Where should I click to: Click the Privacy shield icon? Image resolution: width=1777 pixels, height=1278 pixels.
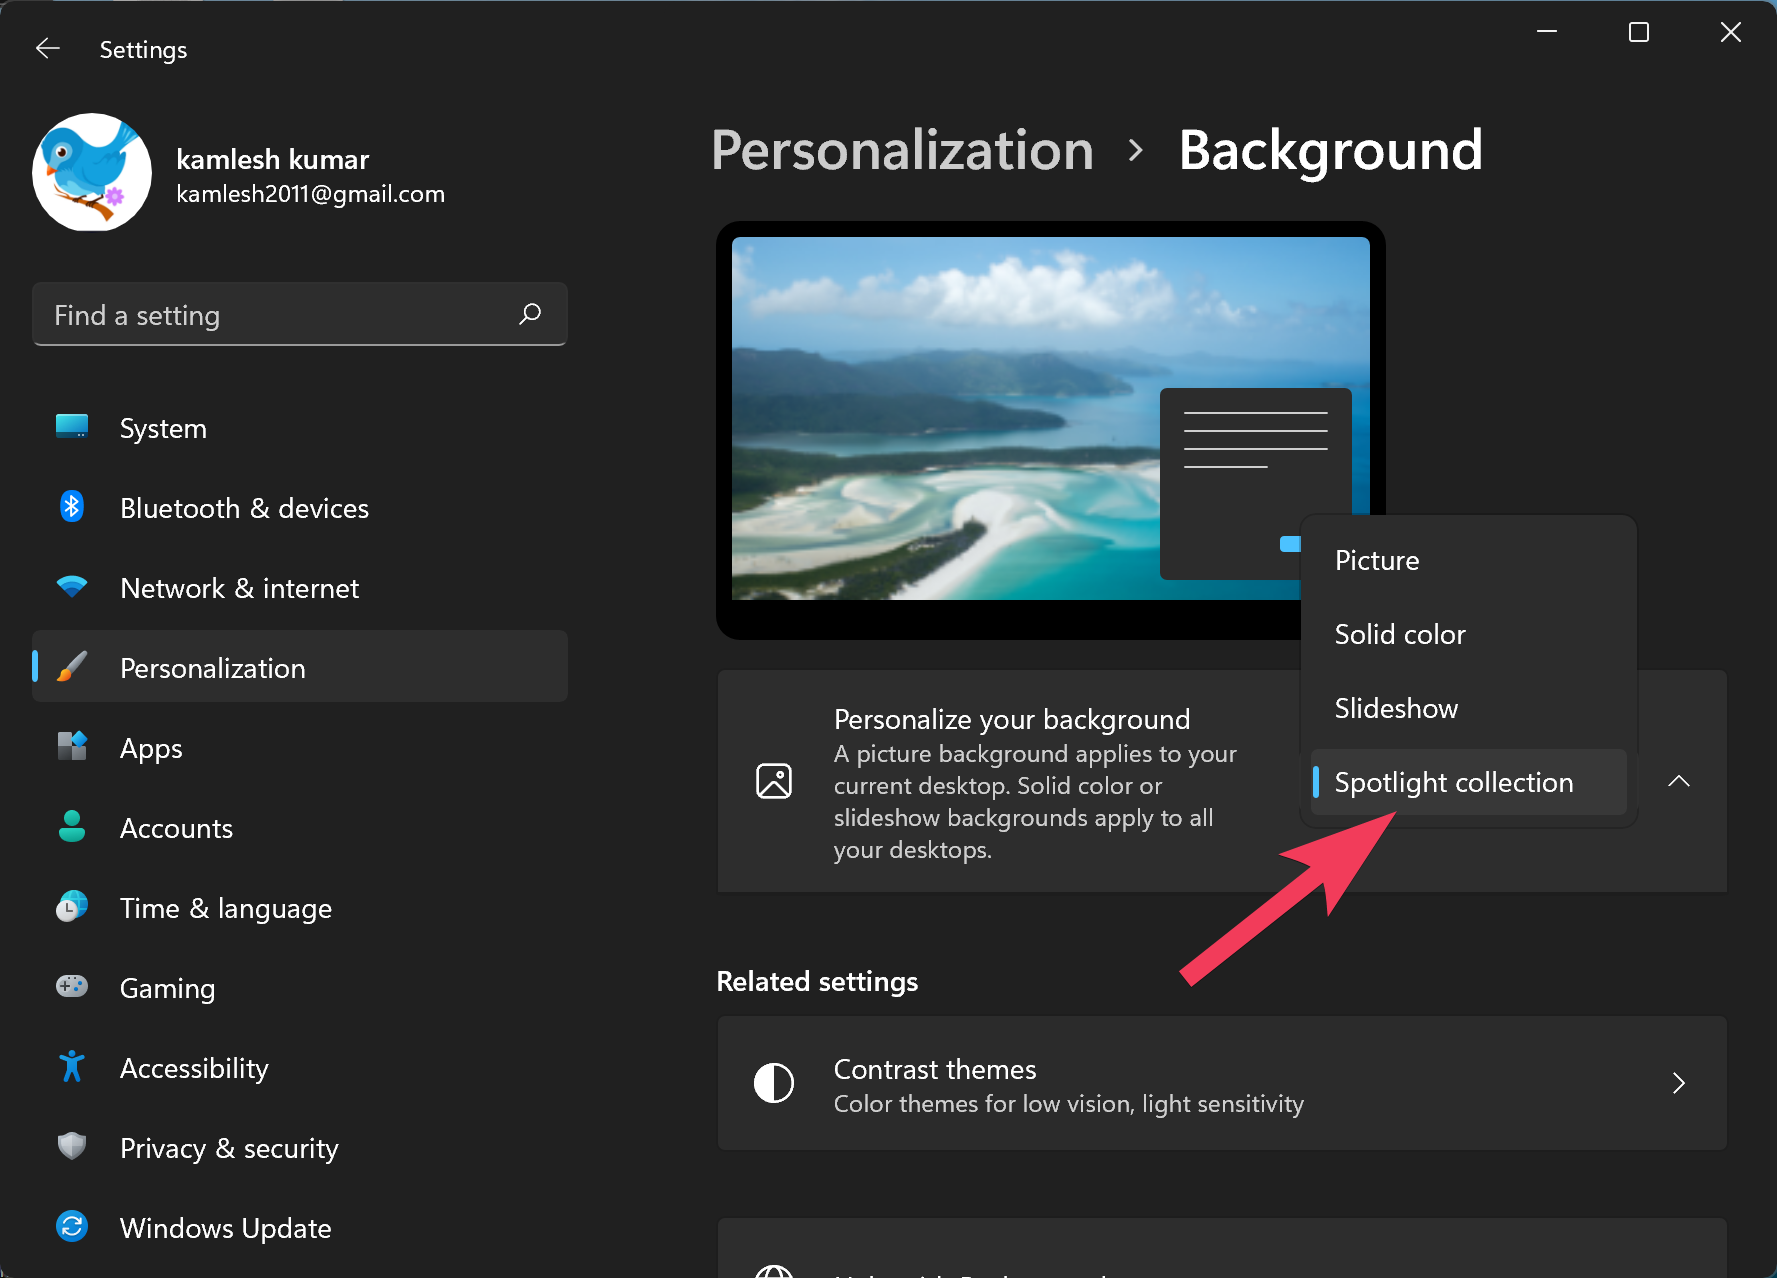click(x=72, y=1146)
